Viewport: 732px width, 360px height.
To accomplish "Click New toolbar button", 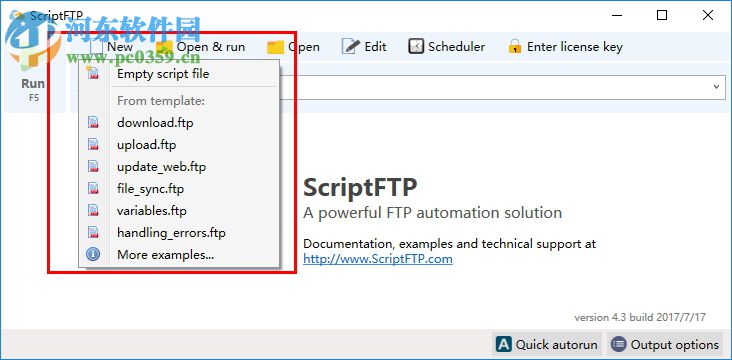I will coord(111,47).
